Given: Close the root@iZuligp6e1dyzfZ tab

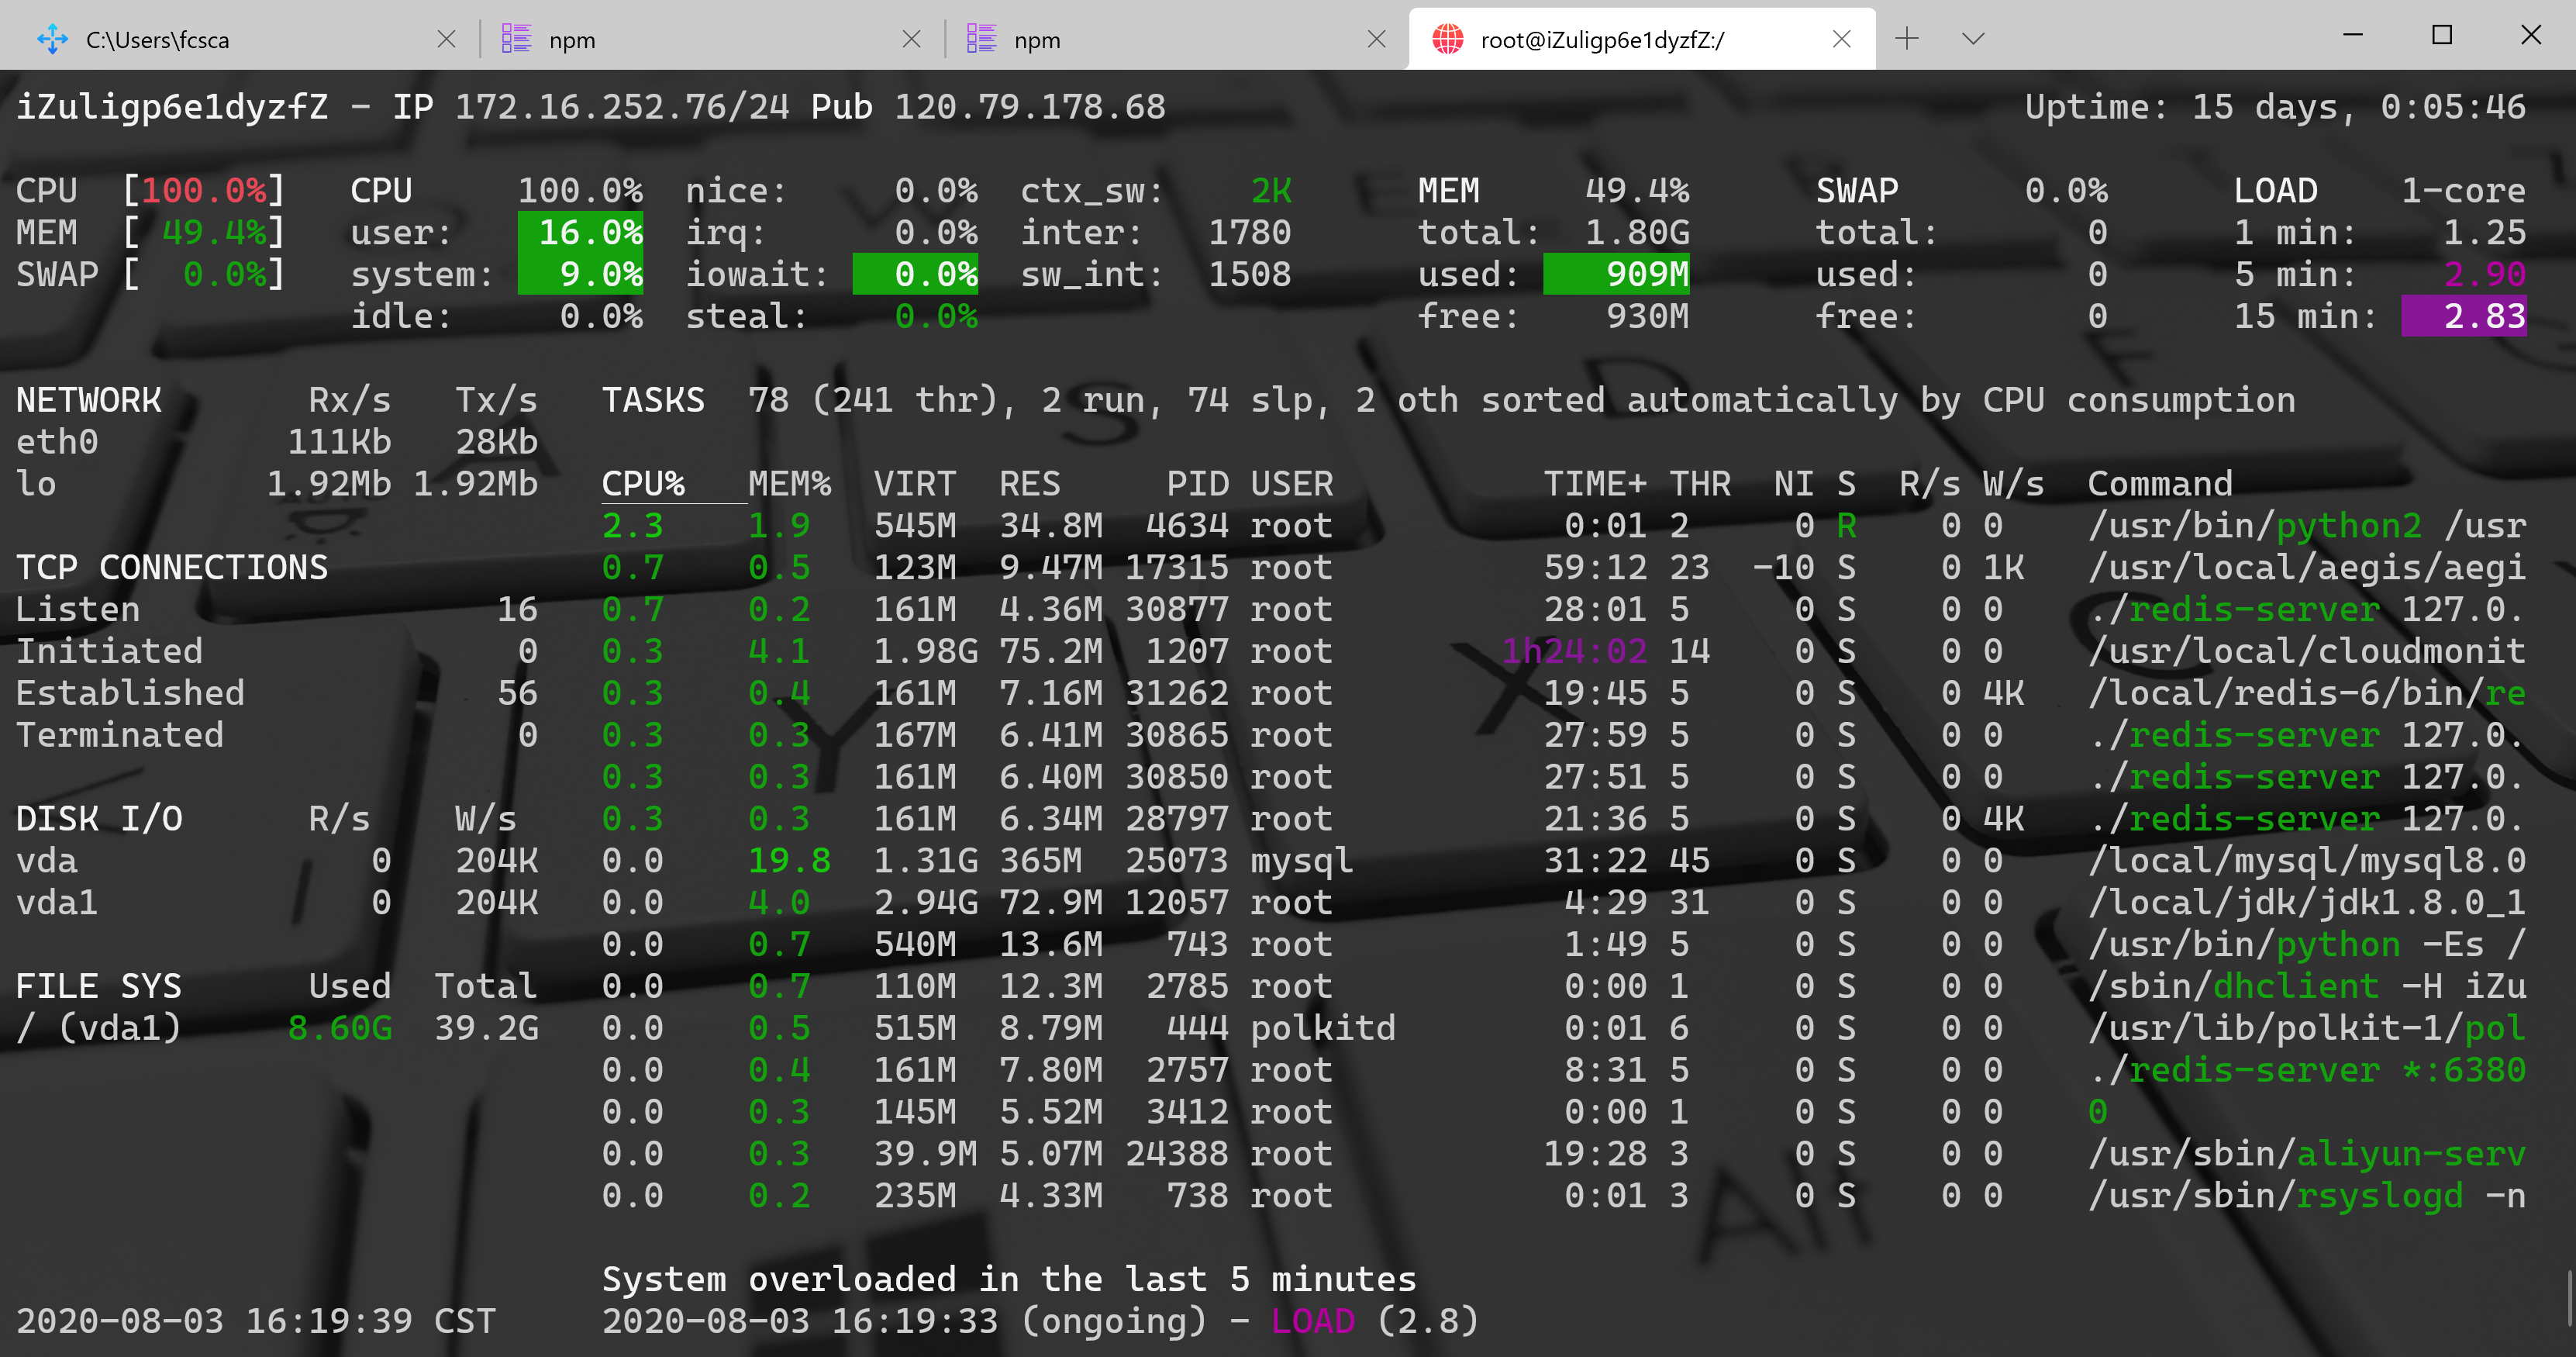Looking at the screenshot, I should 1841,39.
